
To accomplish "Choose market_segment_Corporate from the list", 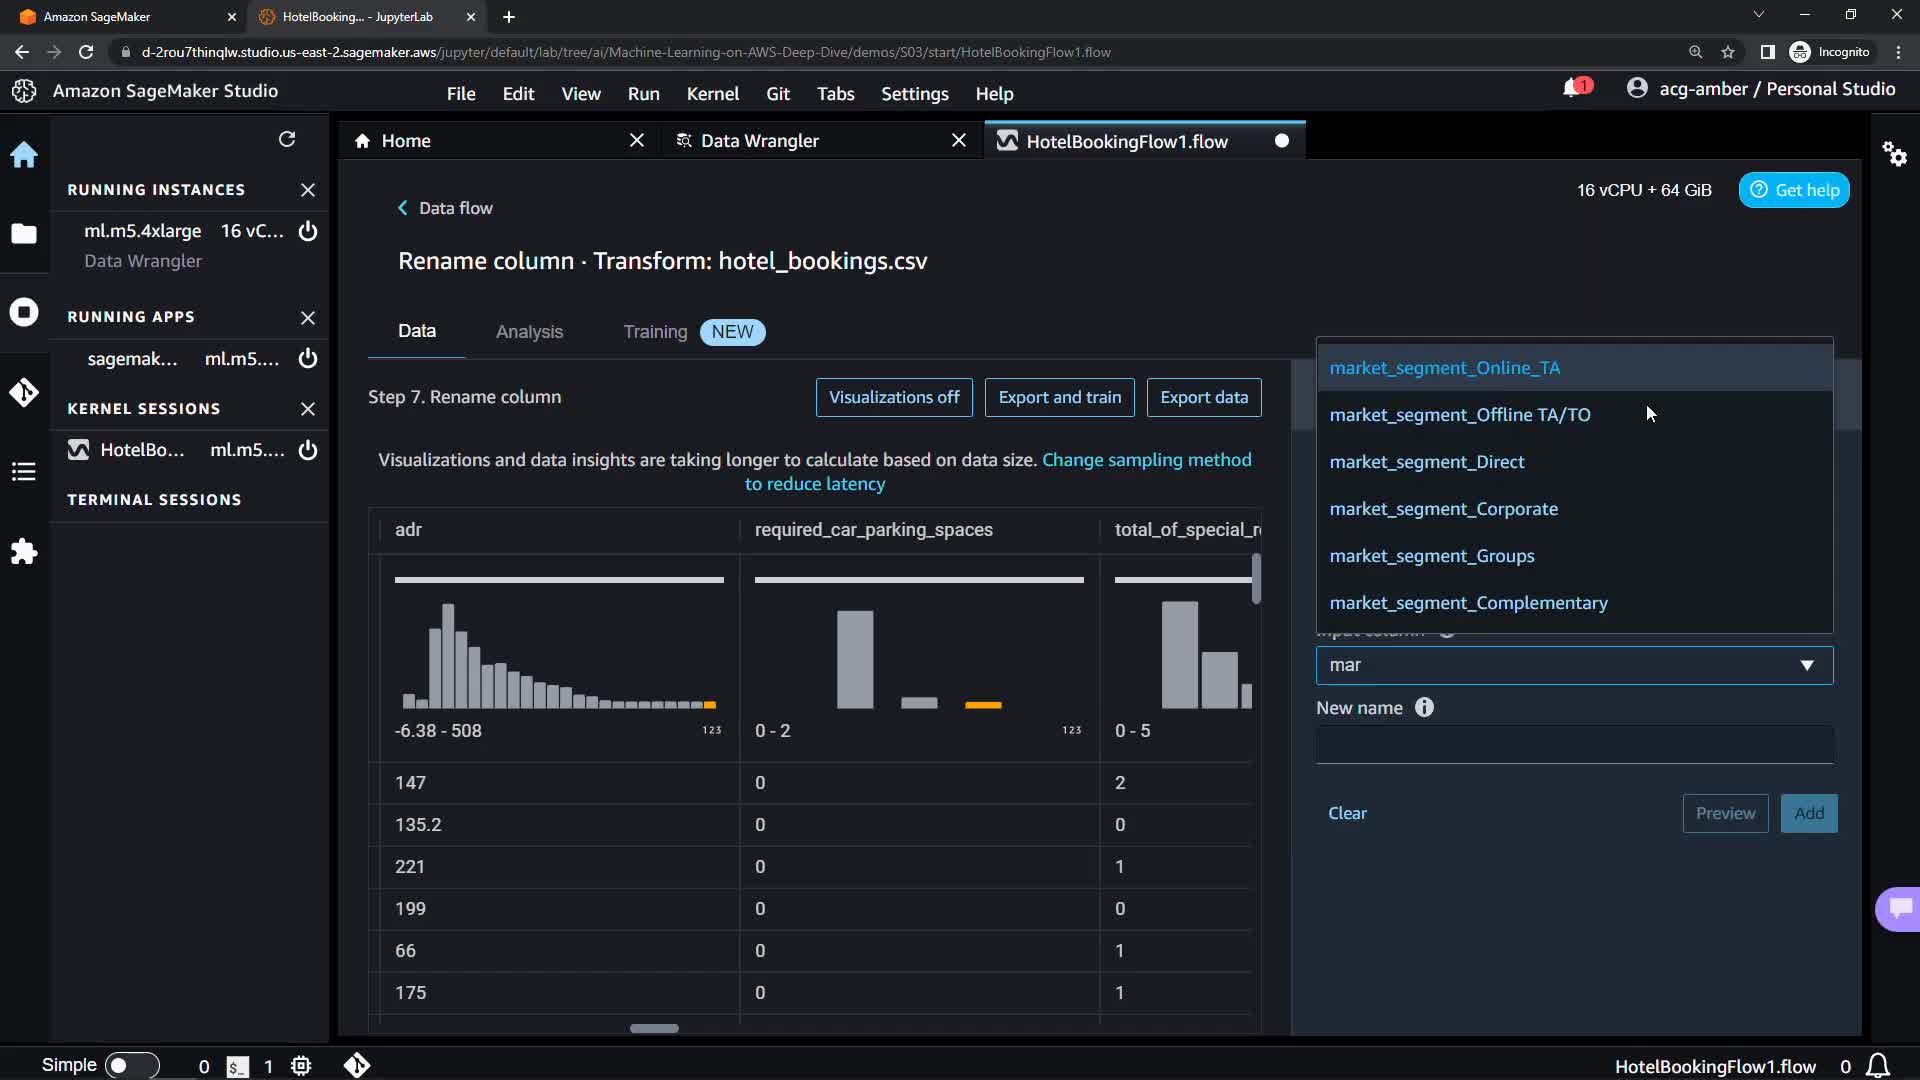I will (1443, 509).
